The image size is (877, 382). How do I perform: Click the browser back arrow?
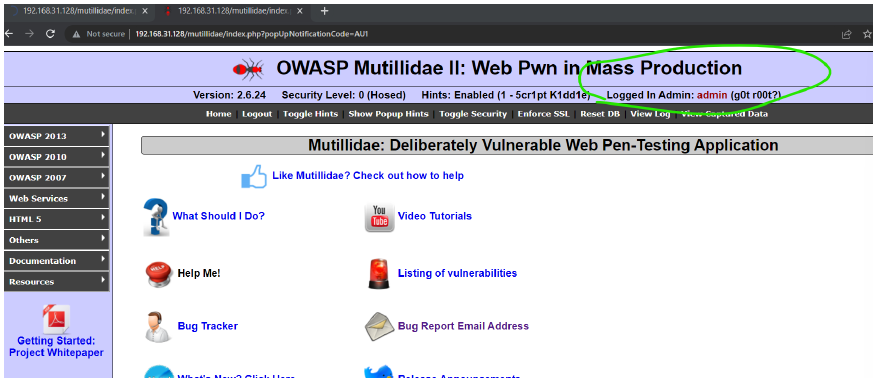point(8,34)
